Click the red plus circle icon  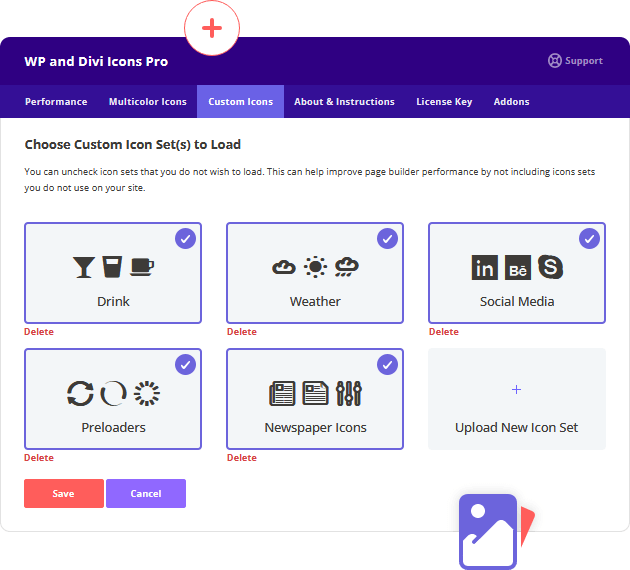212,28
